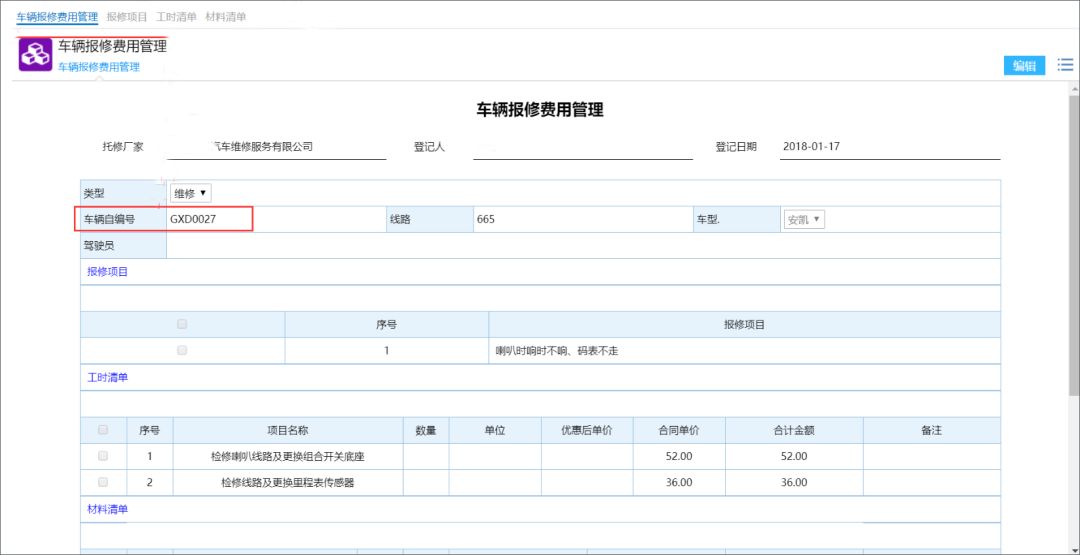Viewport: 1080px width, 555px height.
Task: Open the list menu icon beside 编辑
Action: click(x=1065, y=65)
